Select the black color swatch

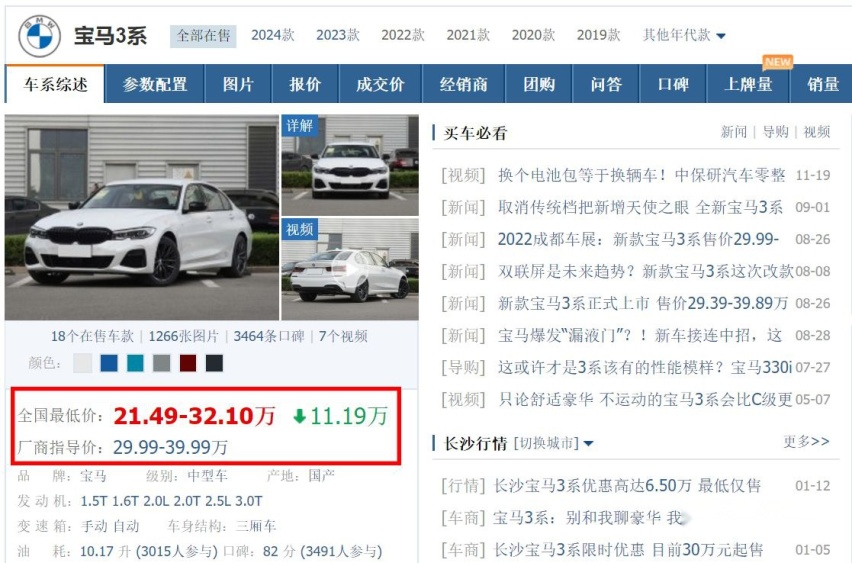(214, 363)
